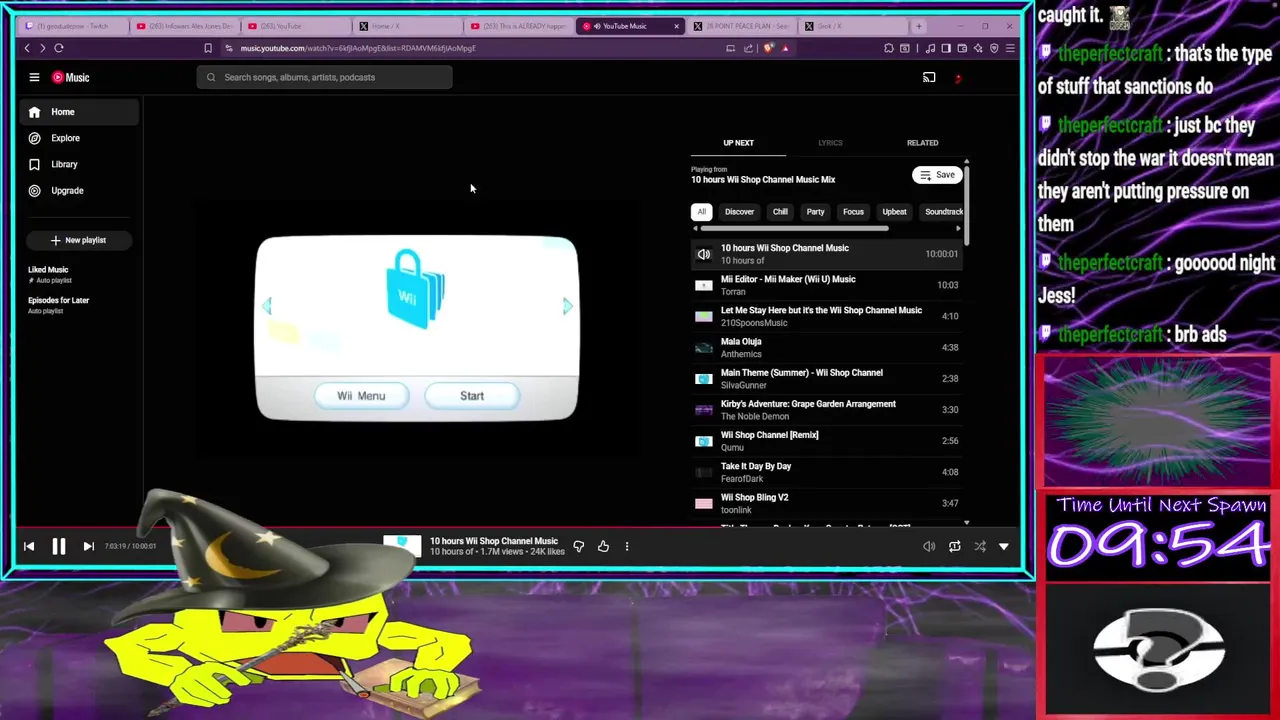
Task: Click the Cast to device icon
Action: (x=929, y=77)
